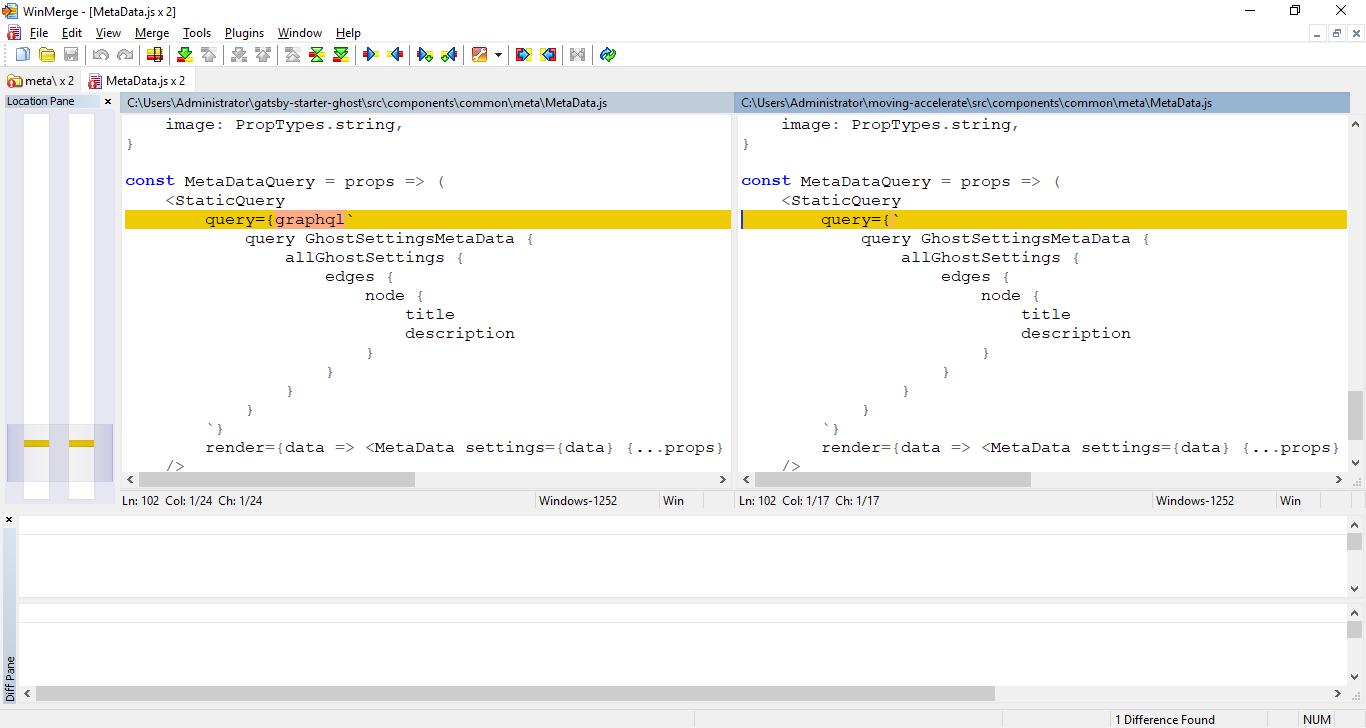Screen dimensions: 1366x728
Task: Click Diff Pane bottom horizontal scrollbar thumb
Action: [x=516, y=693]
